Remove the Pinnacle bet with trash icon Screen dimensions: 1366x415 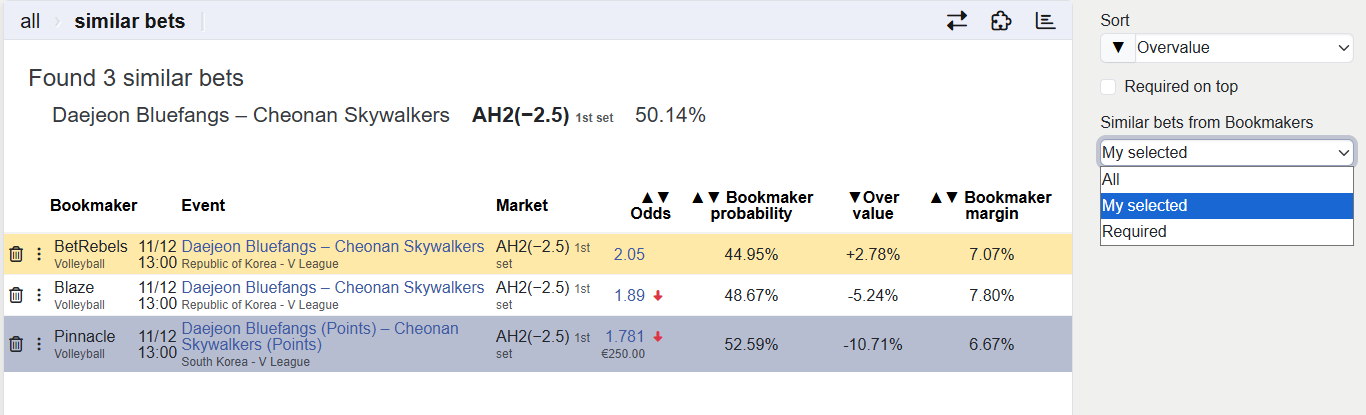(x=16, y=344)
